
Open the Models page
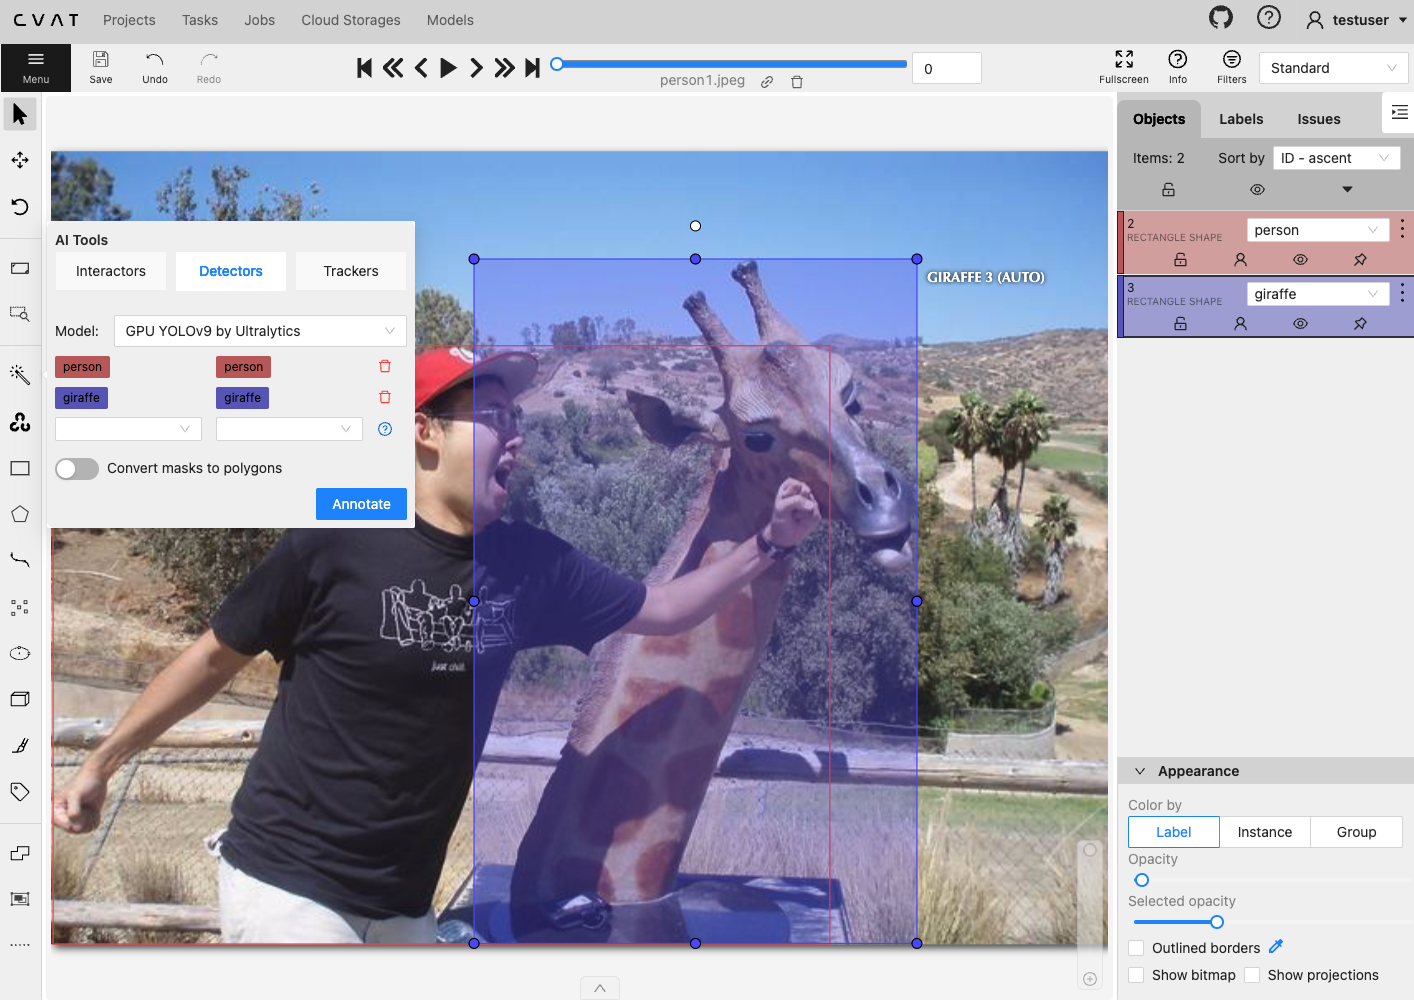coord(450,20)
